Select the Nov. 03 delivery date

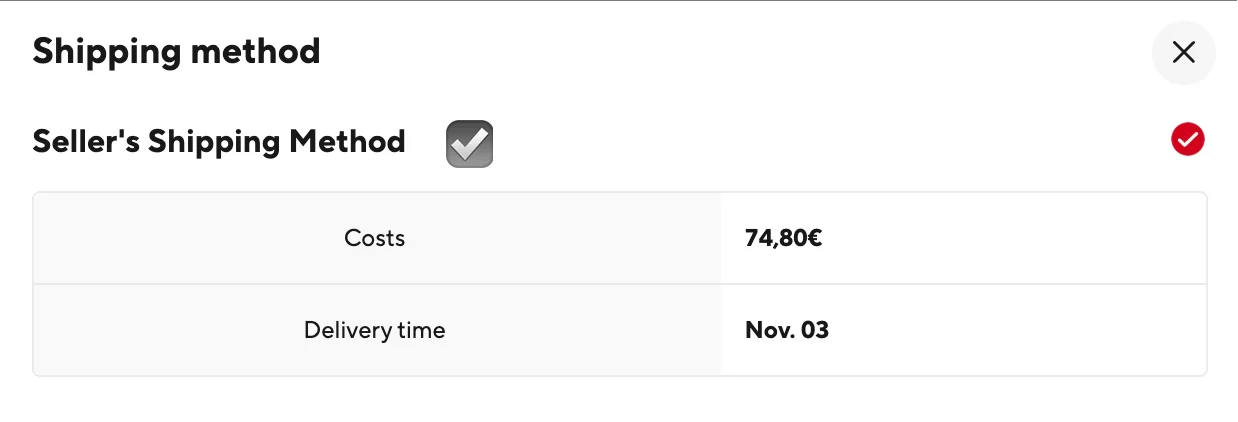pos(787,330)
